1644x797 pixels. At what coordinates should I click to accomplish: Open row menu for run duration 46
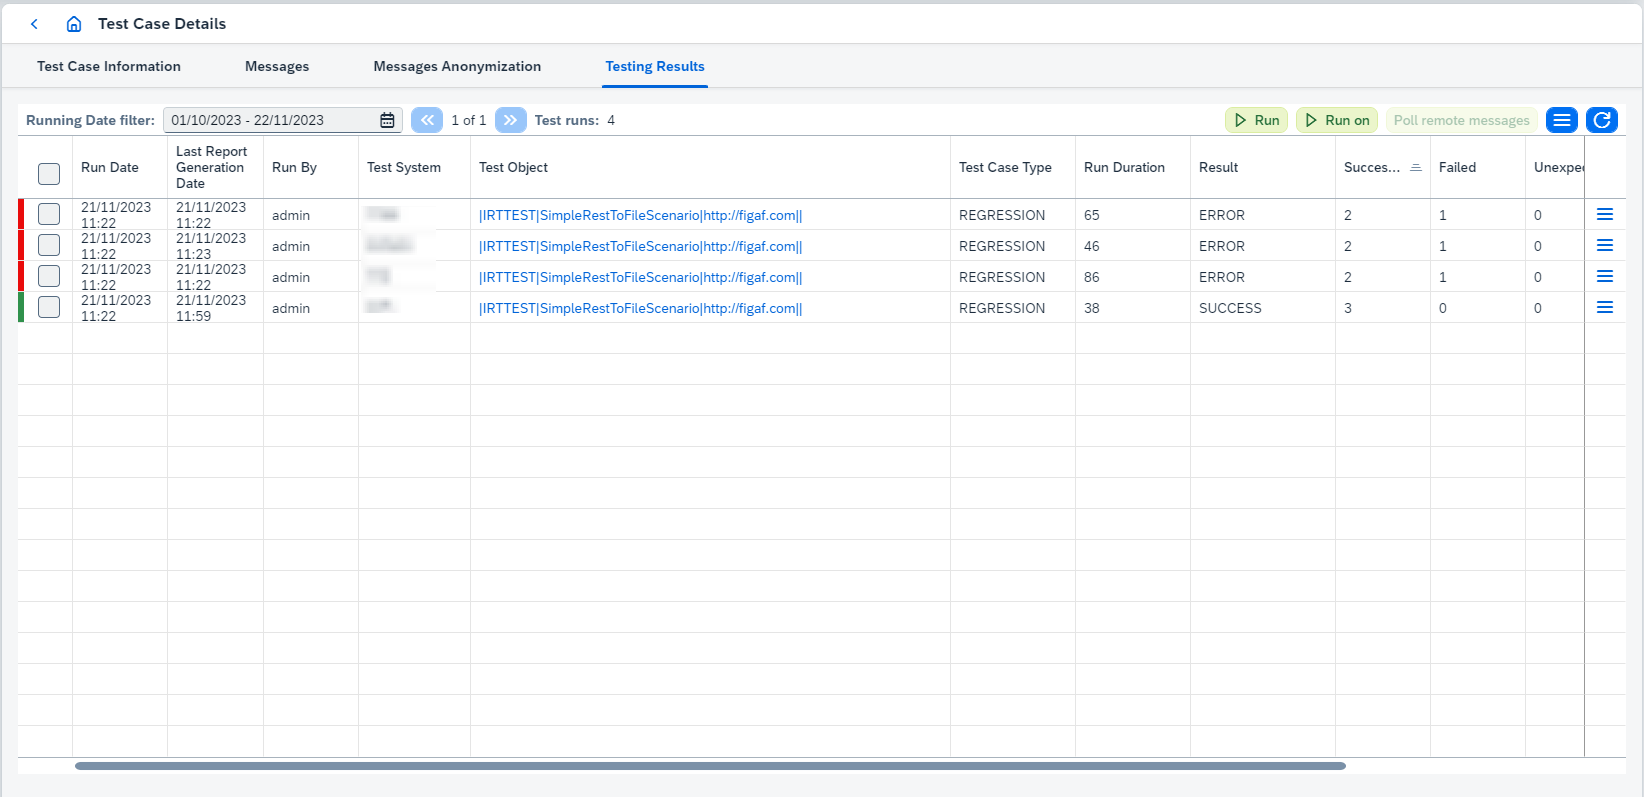coord(1605,245)
